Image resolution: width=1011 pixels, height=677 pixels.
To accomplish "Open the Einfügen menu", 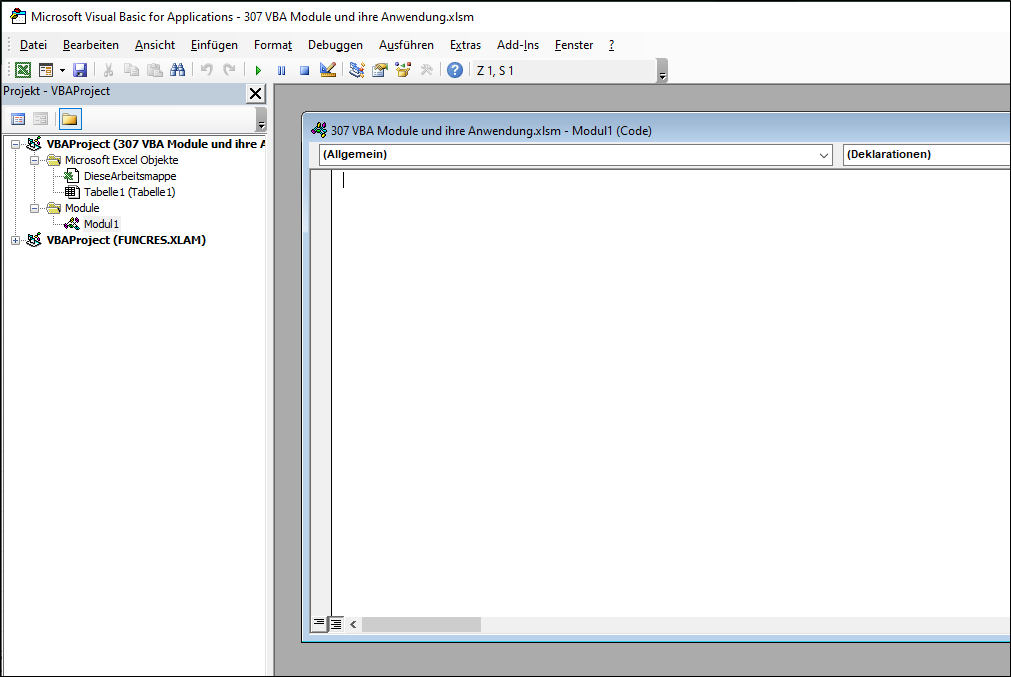I will tap(214, 45).
